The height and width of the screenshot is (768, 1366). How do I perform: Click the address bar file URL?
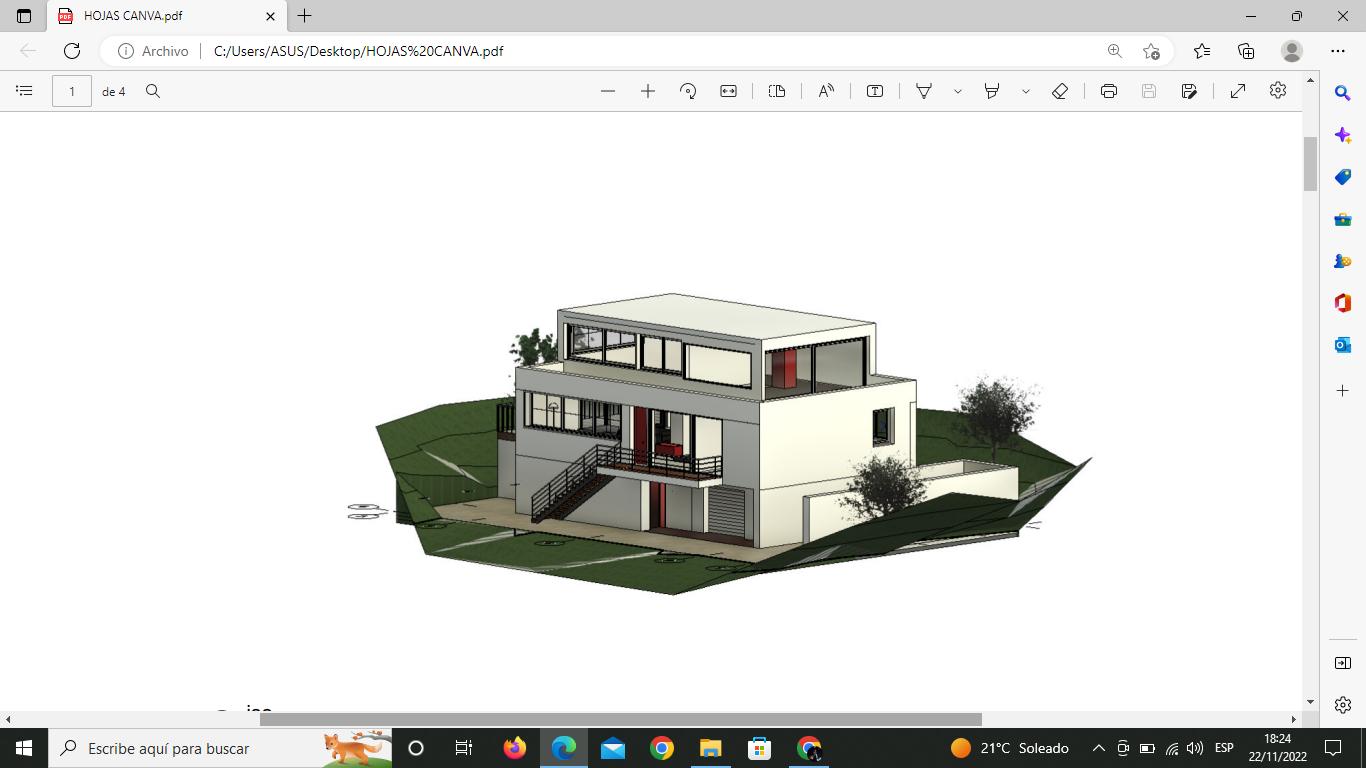(359, 51)
